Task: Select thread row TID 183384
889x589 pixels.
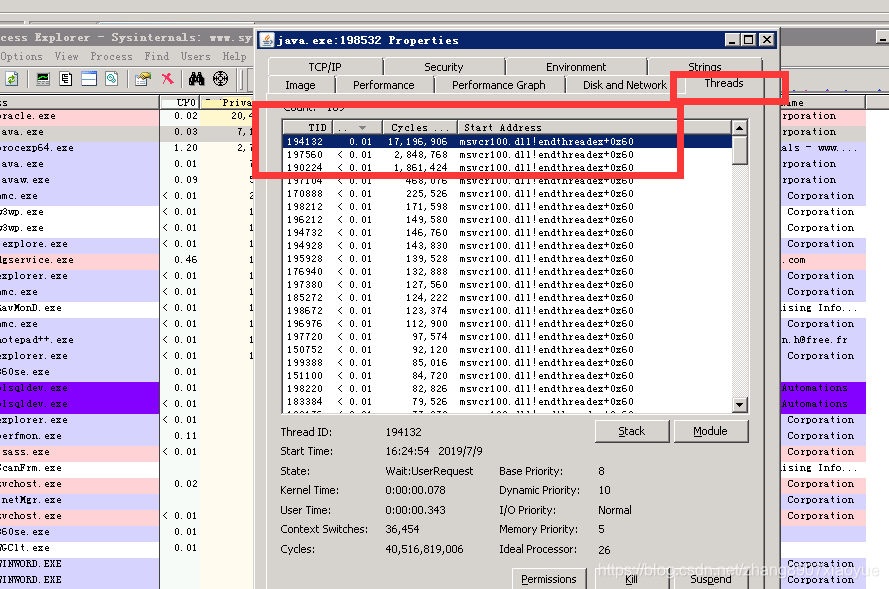Action: click(x=507, y=401)
